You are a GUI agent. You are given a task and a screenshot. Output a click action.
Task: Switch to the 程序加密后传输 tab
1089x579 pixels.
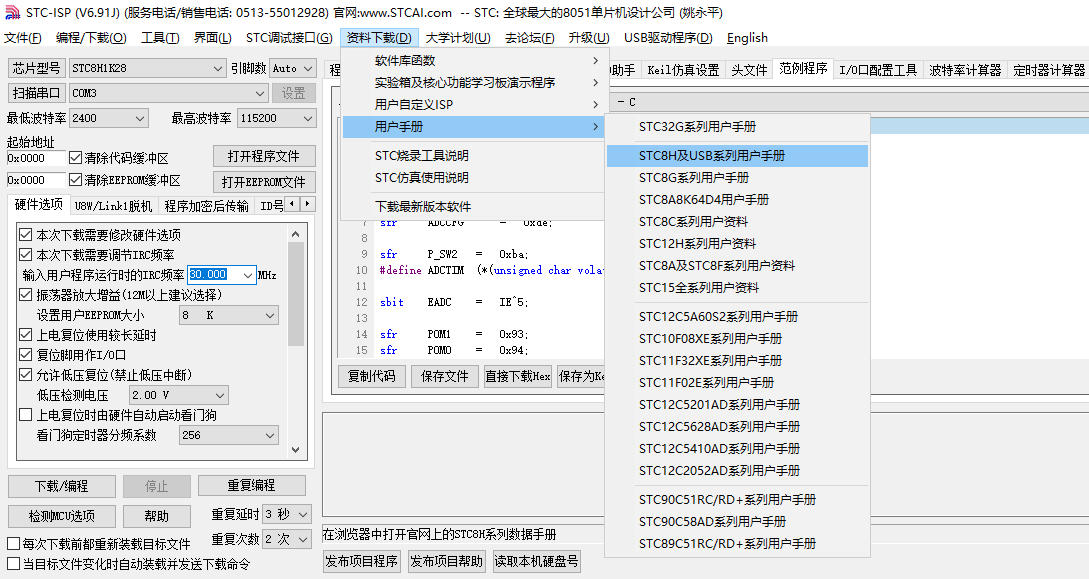(x=206, y=205)
